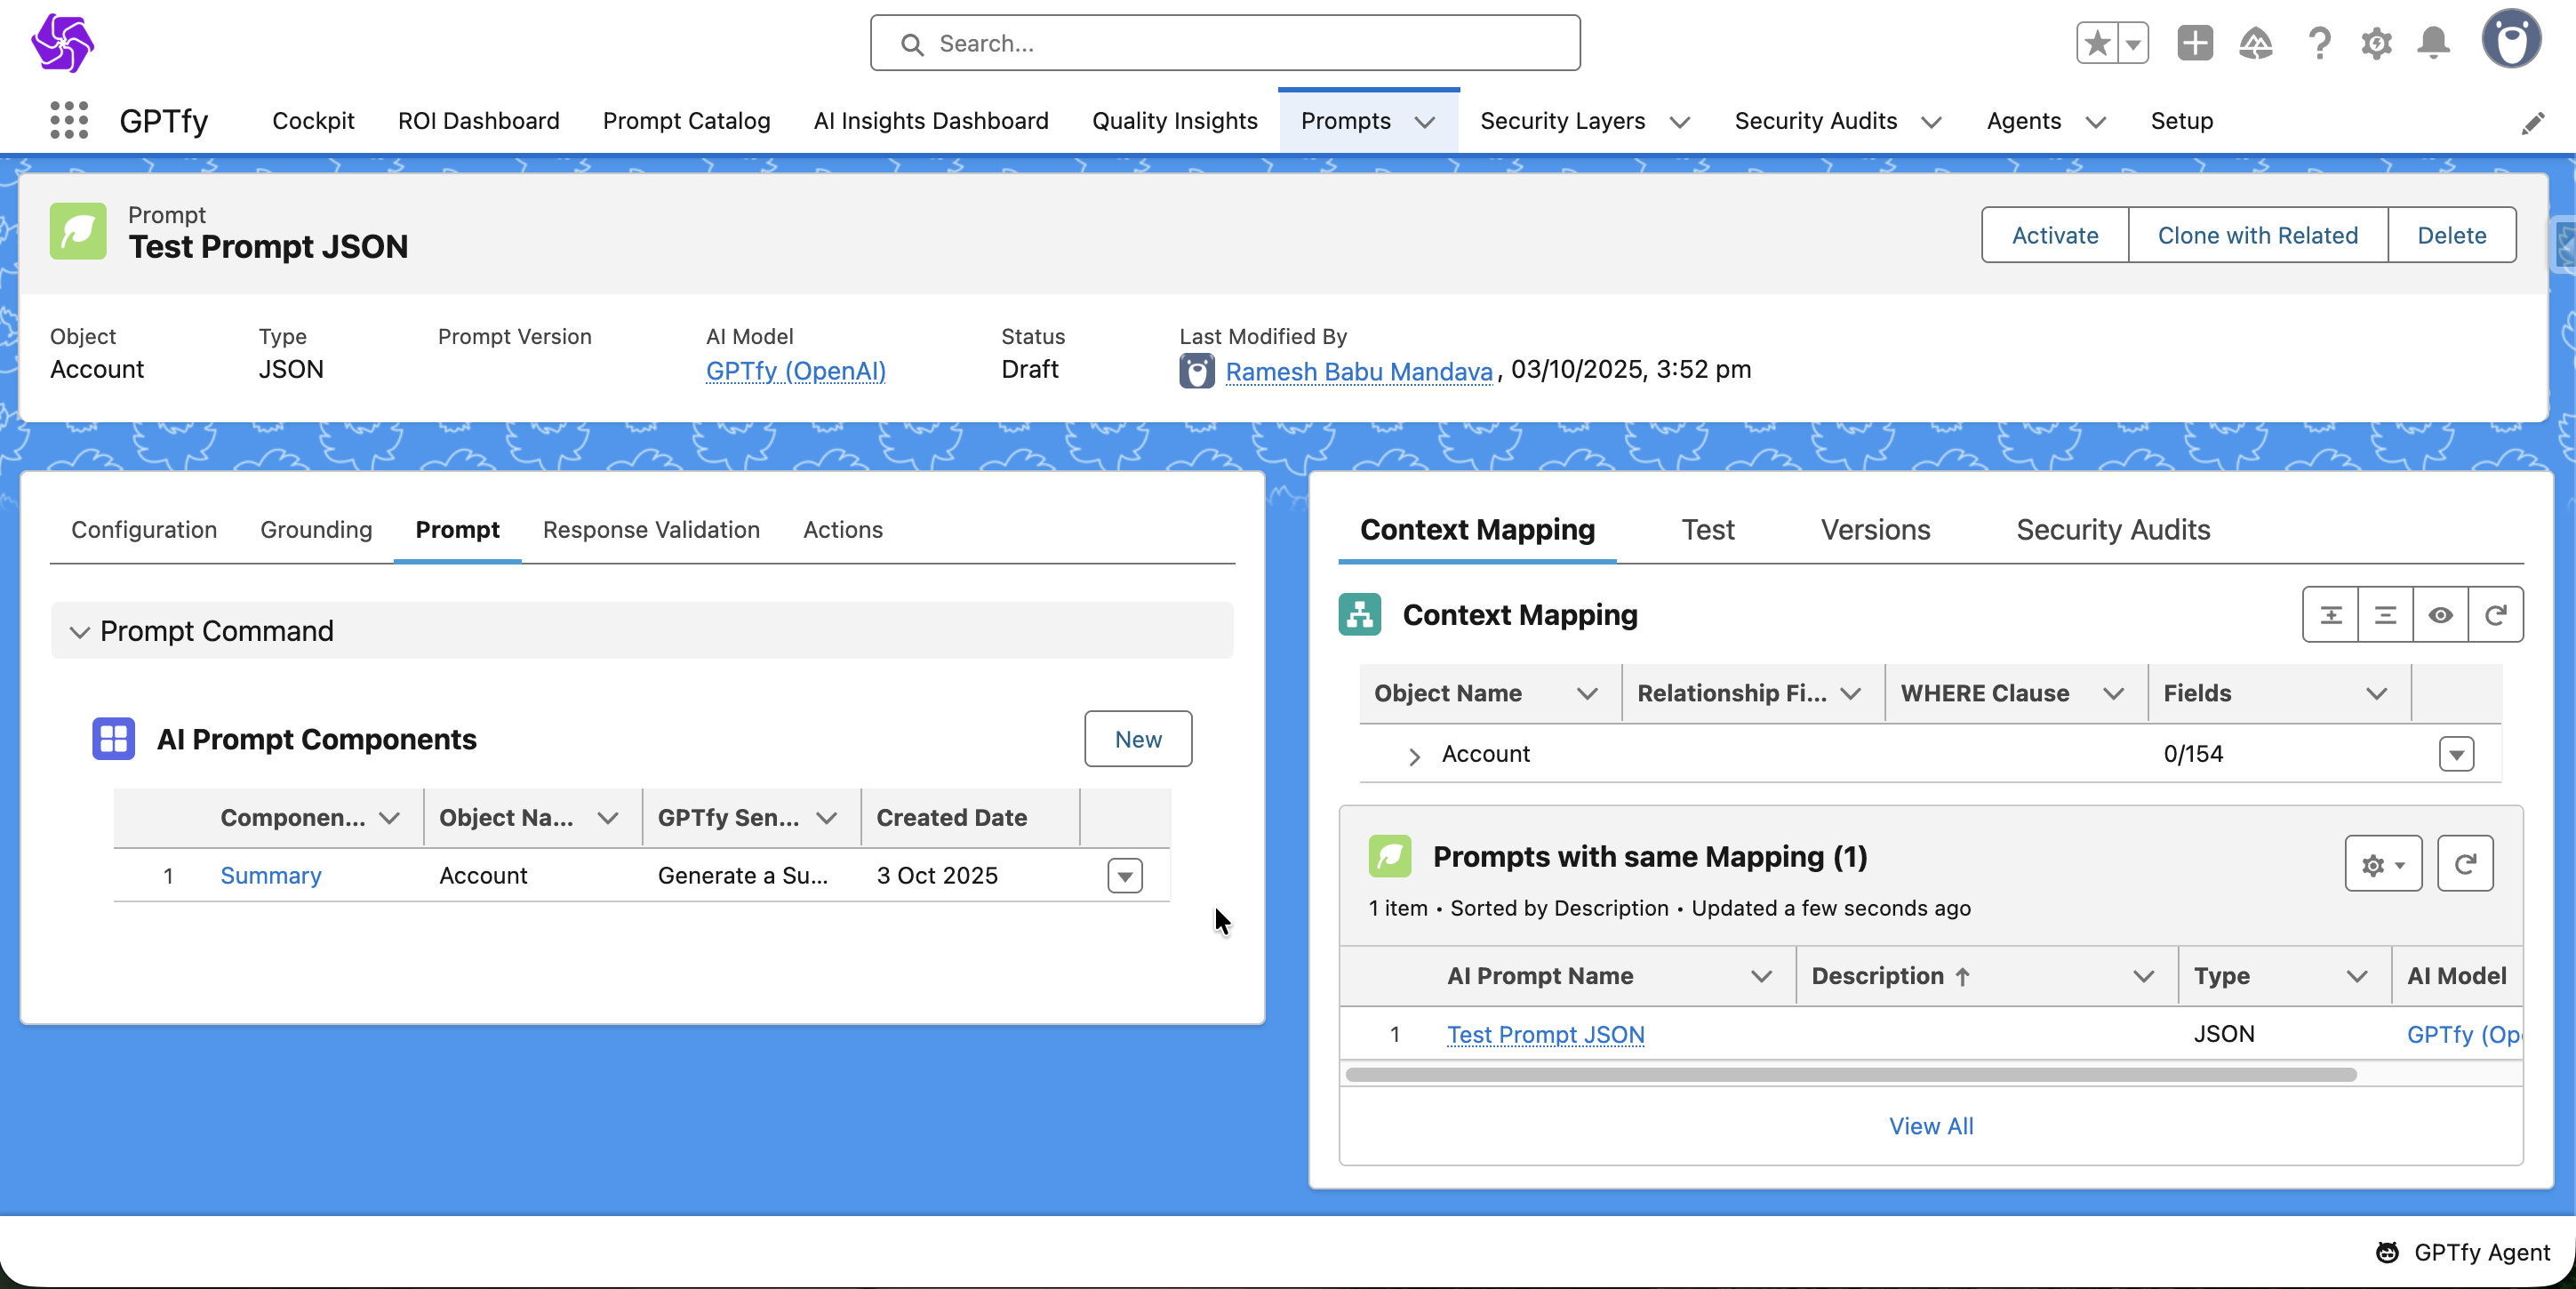Click the global create plus icon
The image size is (2576, 1289).
click(2194, 43)
